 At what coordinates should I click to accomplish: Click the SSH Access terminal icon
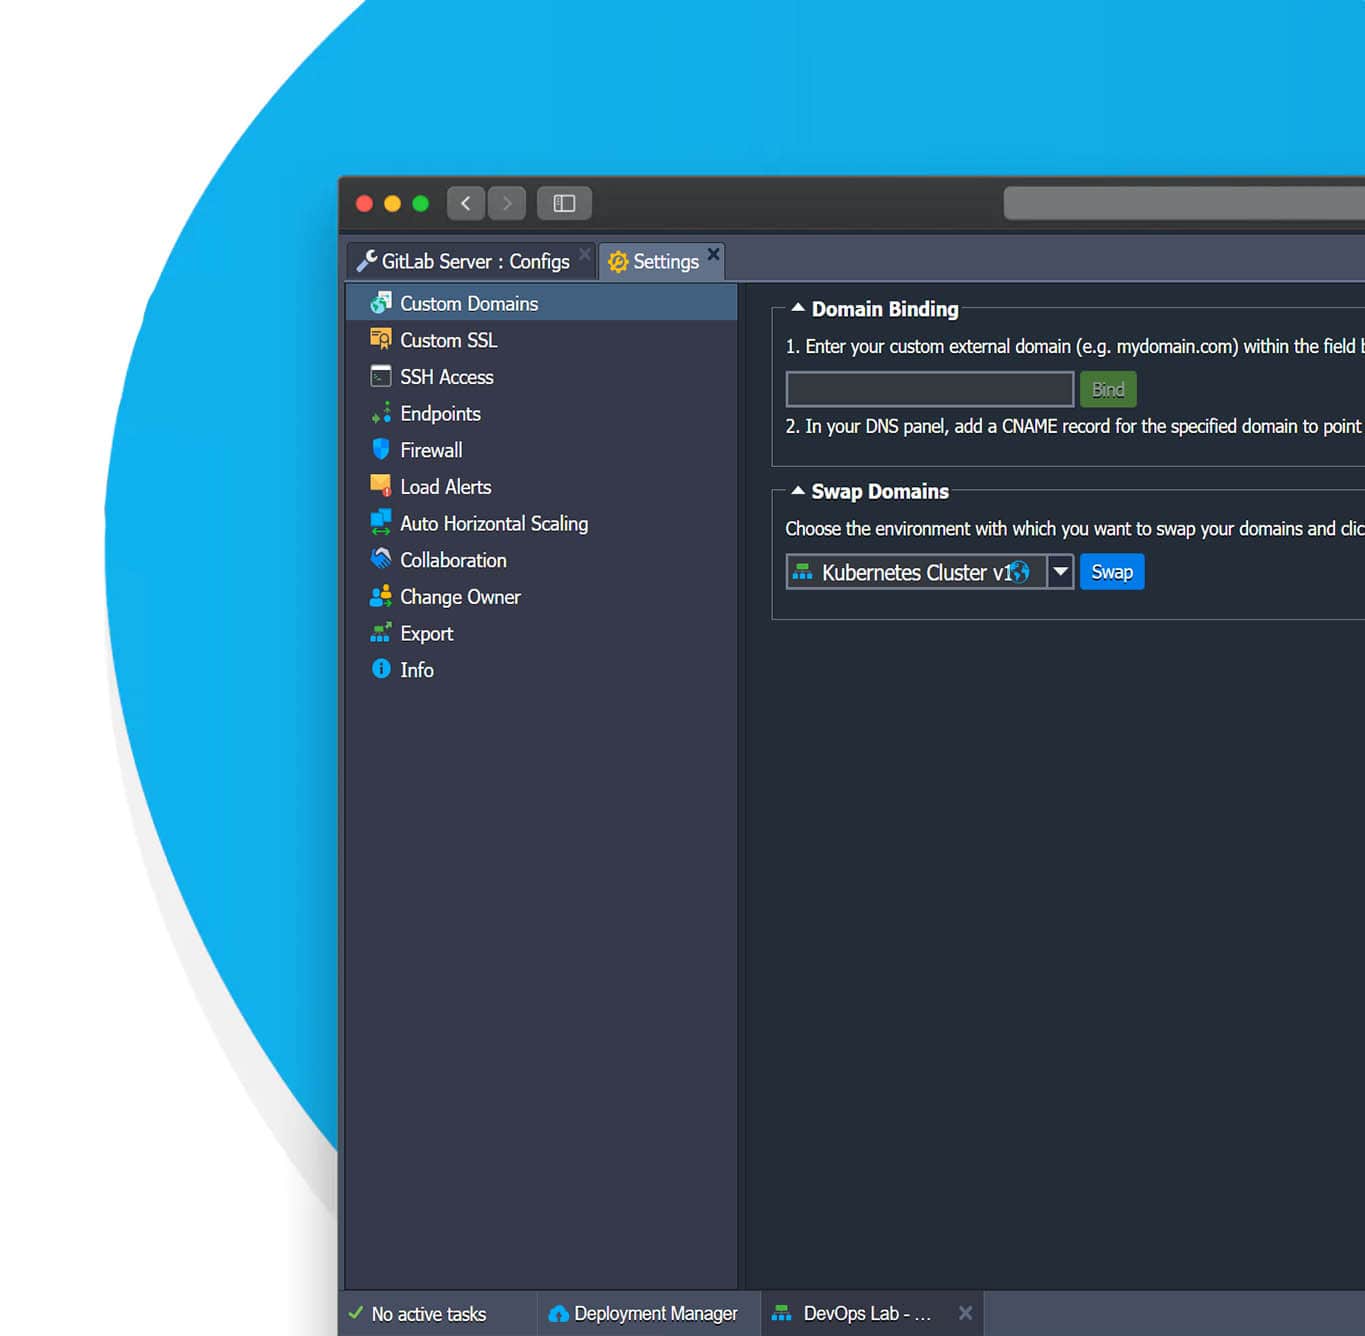click(381, 376)
